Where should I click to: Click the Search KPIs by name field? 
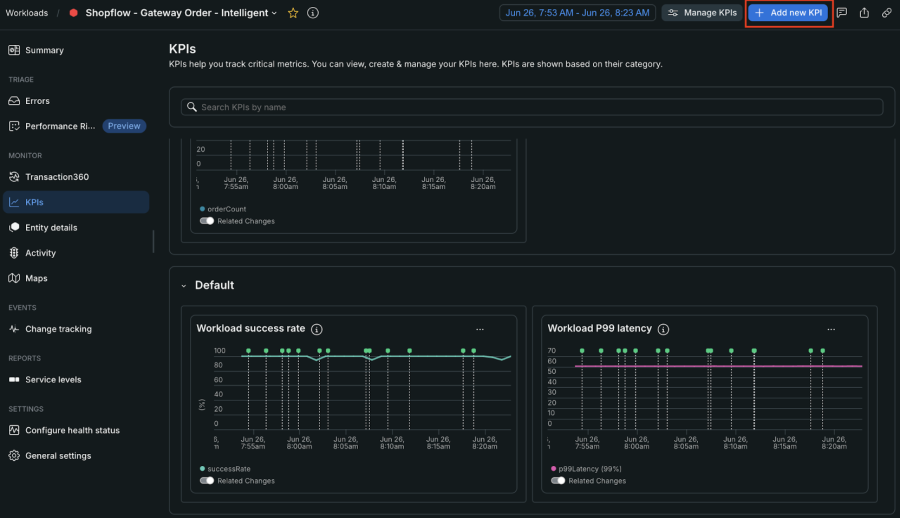click(x=532, y=107)
